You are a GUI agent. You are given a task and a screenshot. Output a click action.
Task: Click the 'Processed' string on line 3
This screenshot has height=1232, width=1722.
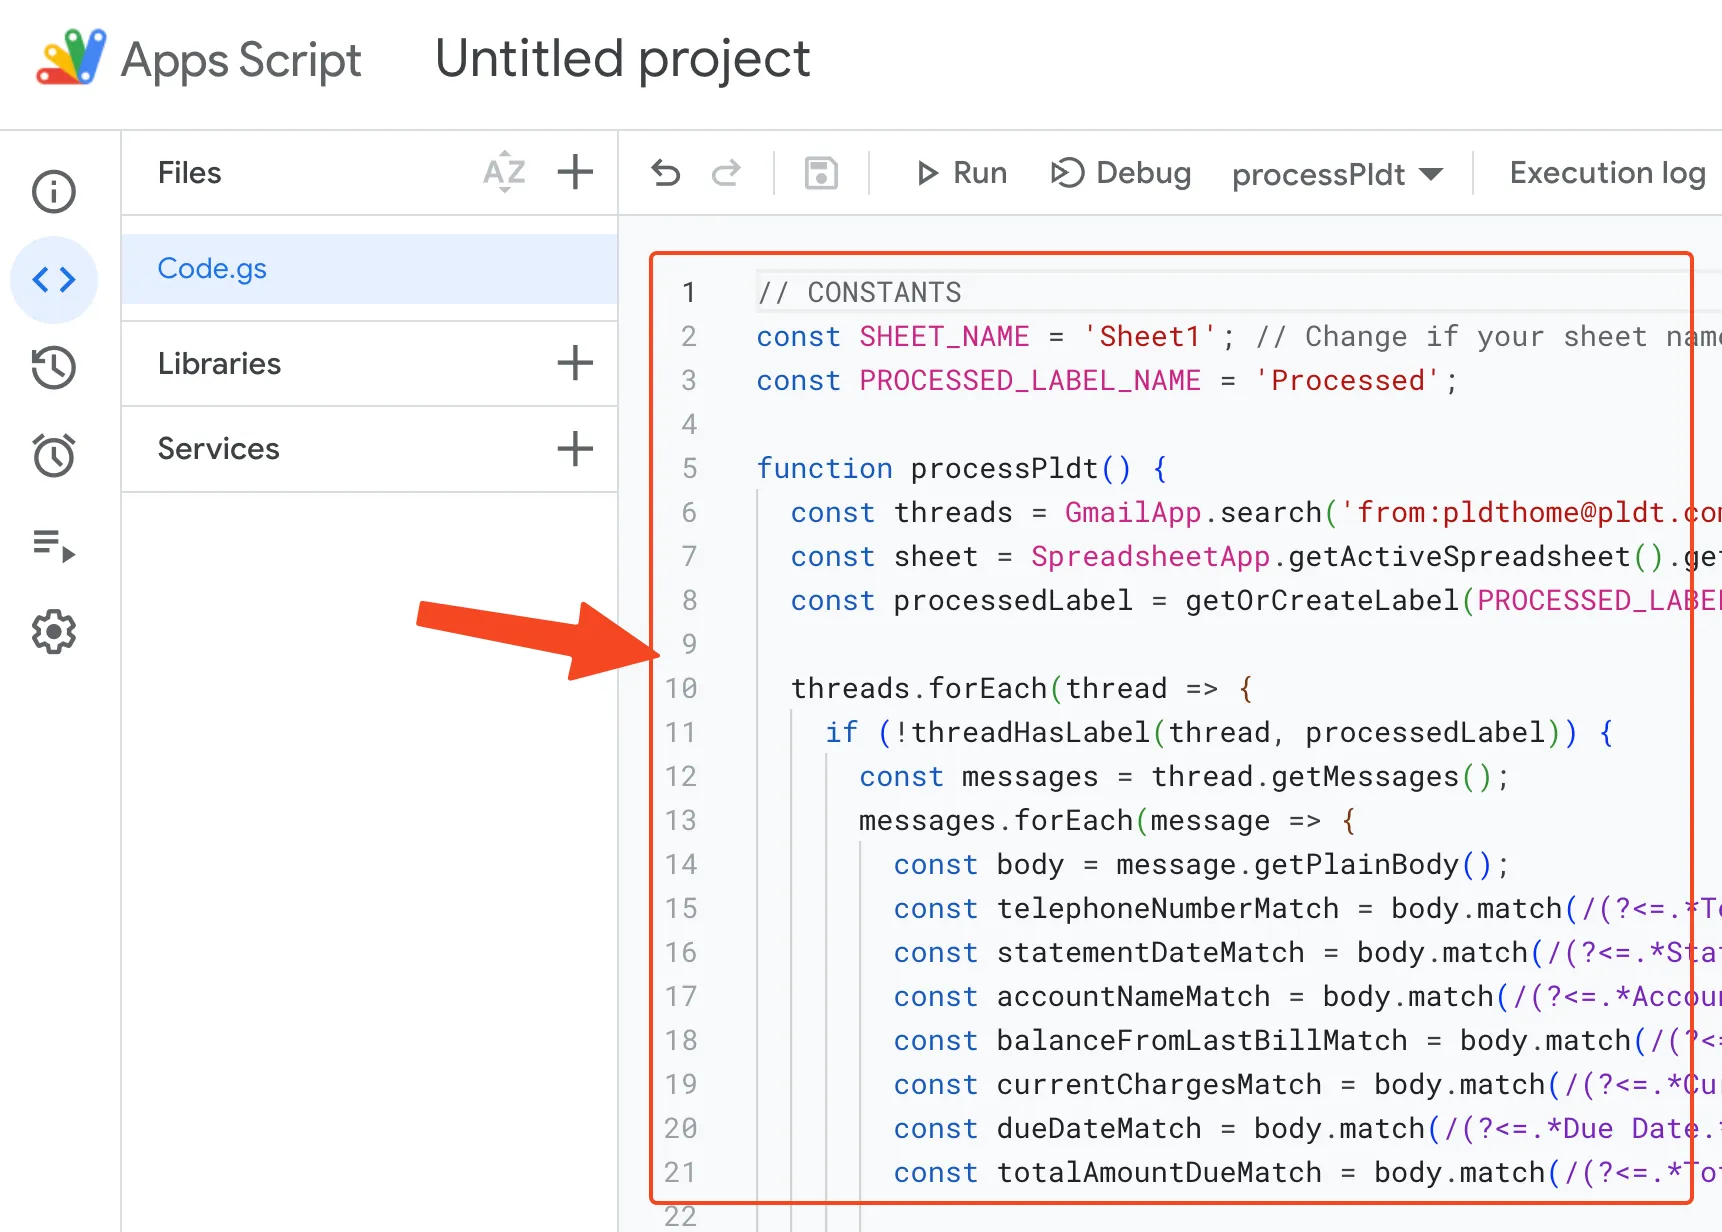[x=1348, y=380]
